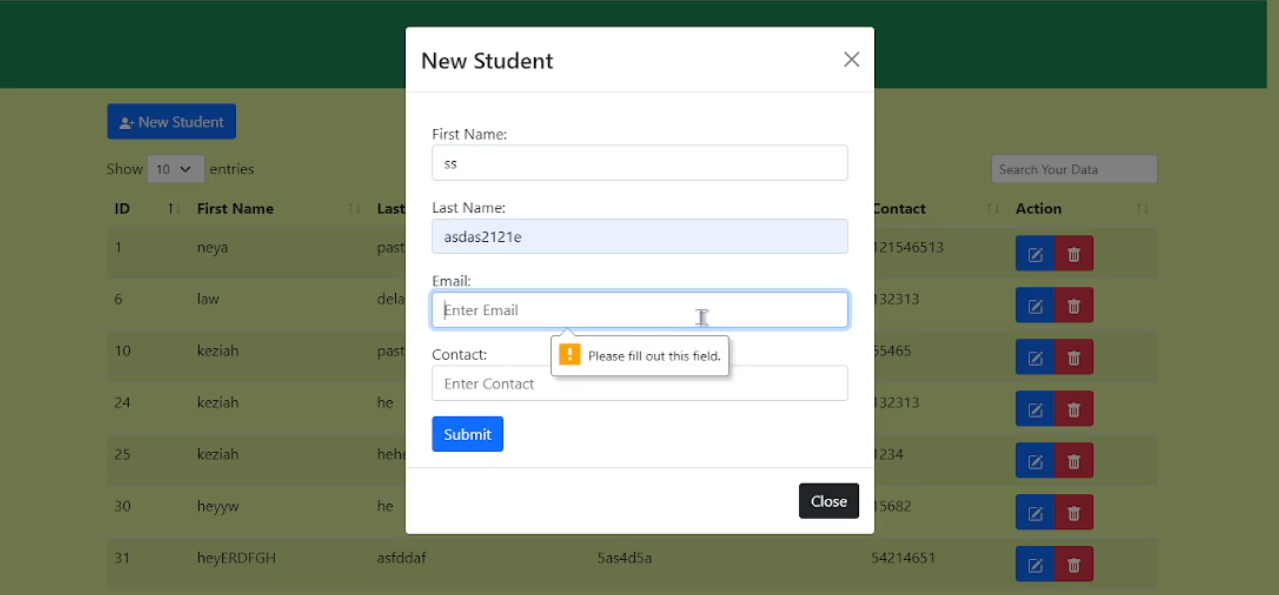Click the trash icon for student ID 30
Viewport: 1279px width, 595px height.
click(x=1074, y=512)
